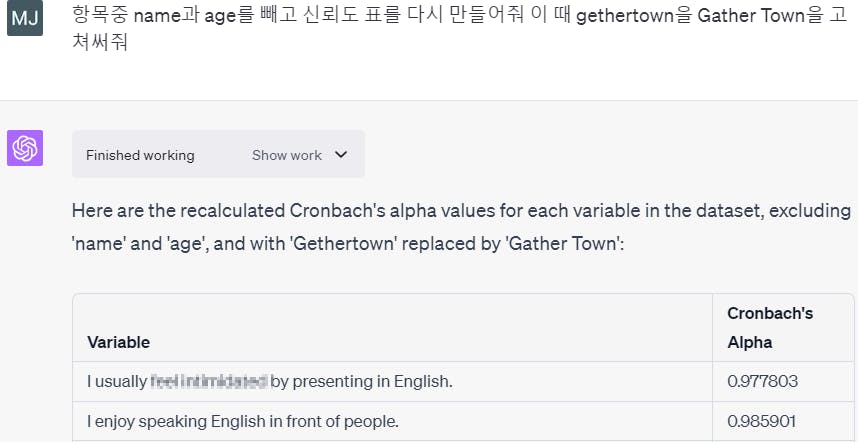Click the response paragraph starting 'Here are'
The image size is (858, 442).
tap(460, 226)
